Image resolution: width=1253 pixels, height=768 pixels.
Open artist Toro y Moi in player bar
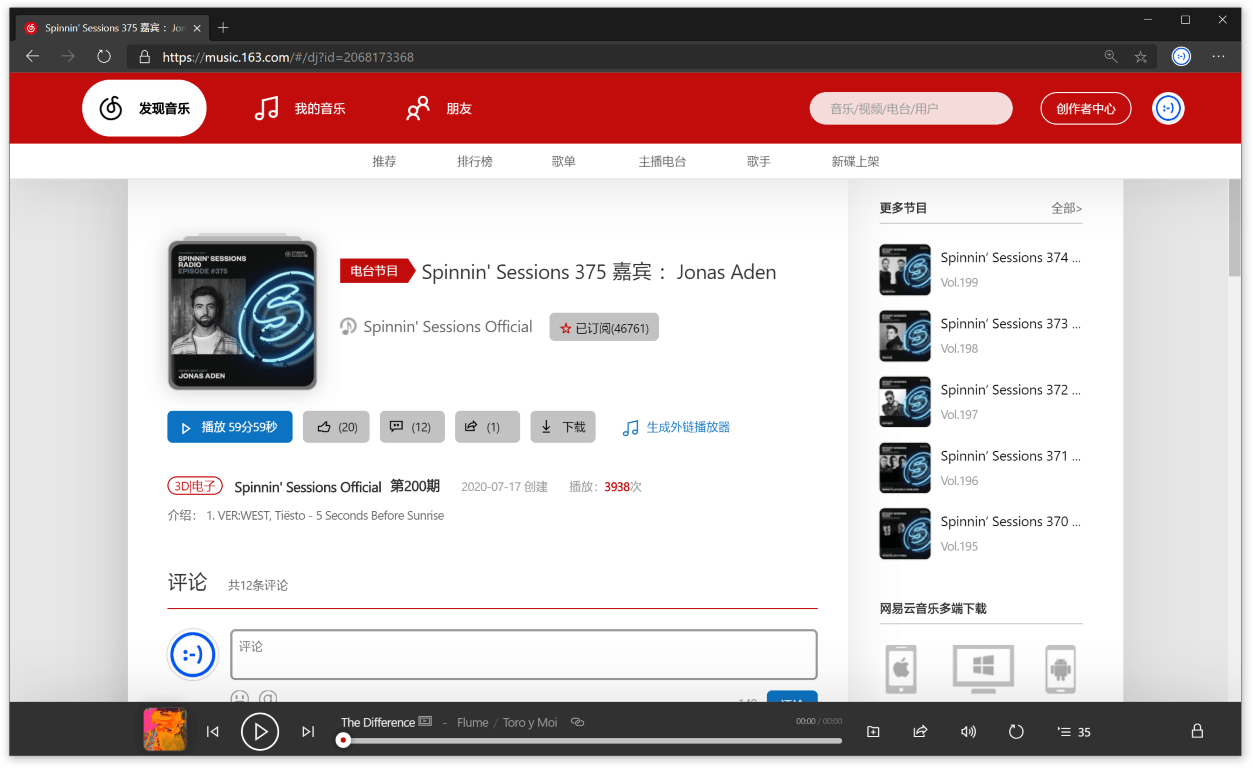(x=530, y=722)
